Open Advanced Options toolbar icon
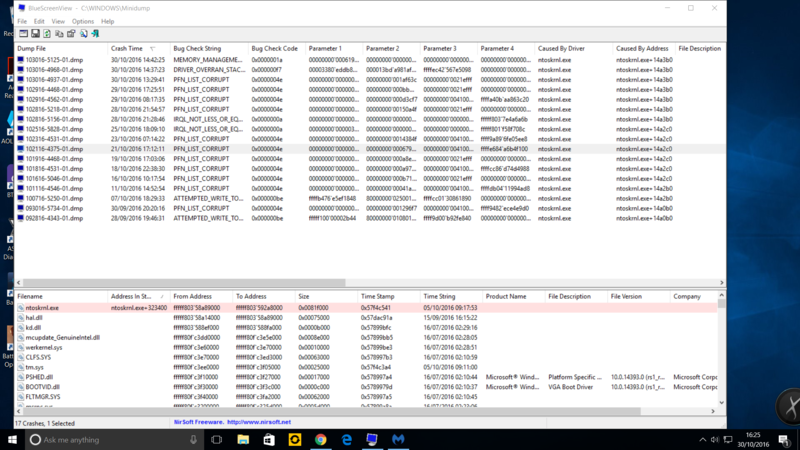The height and width of the screenshot is (450, 800). click(23, 34)
